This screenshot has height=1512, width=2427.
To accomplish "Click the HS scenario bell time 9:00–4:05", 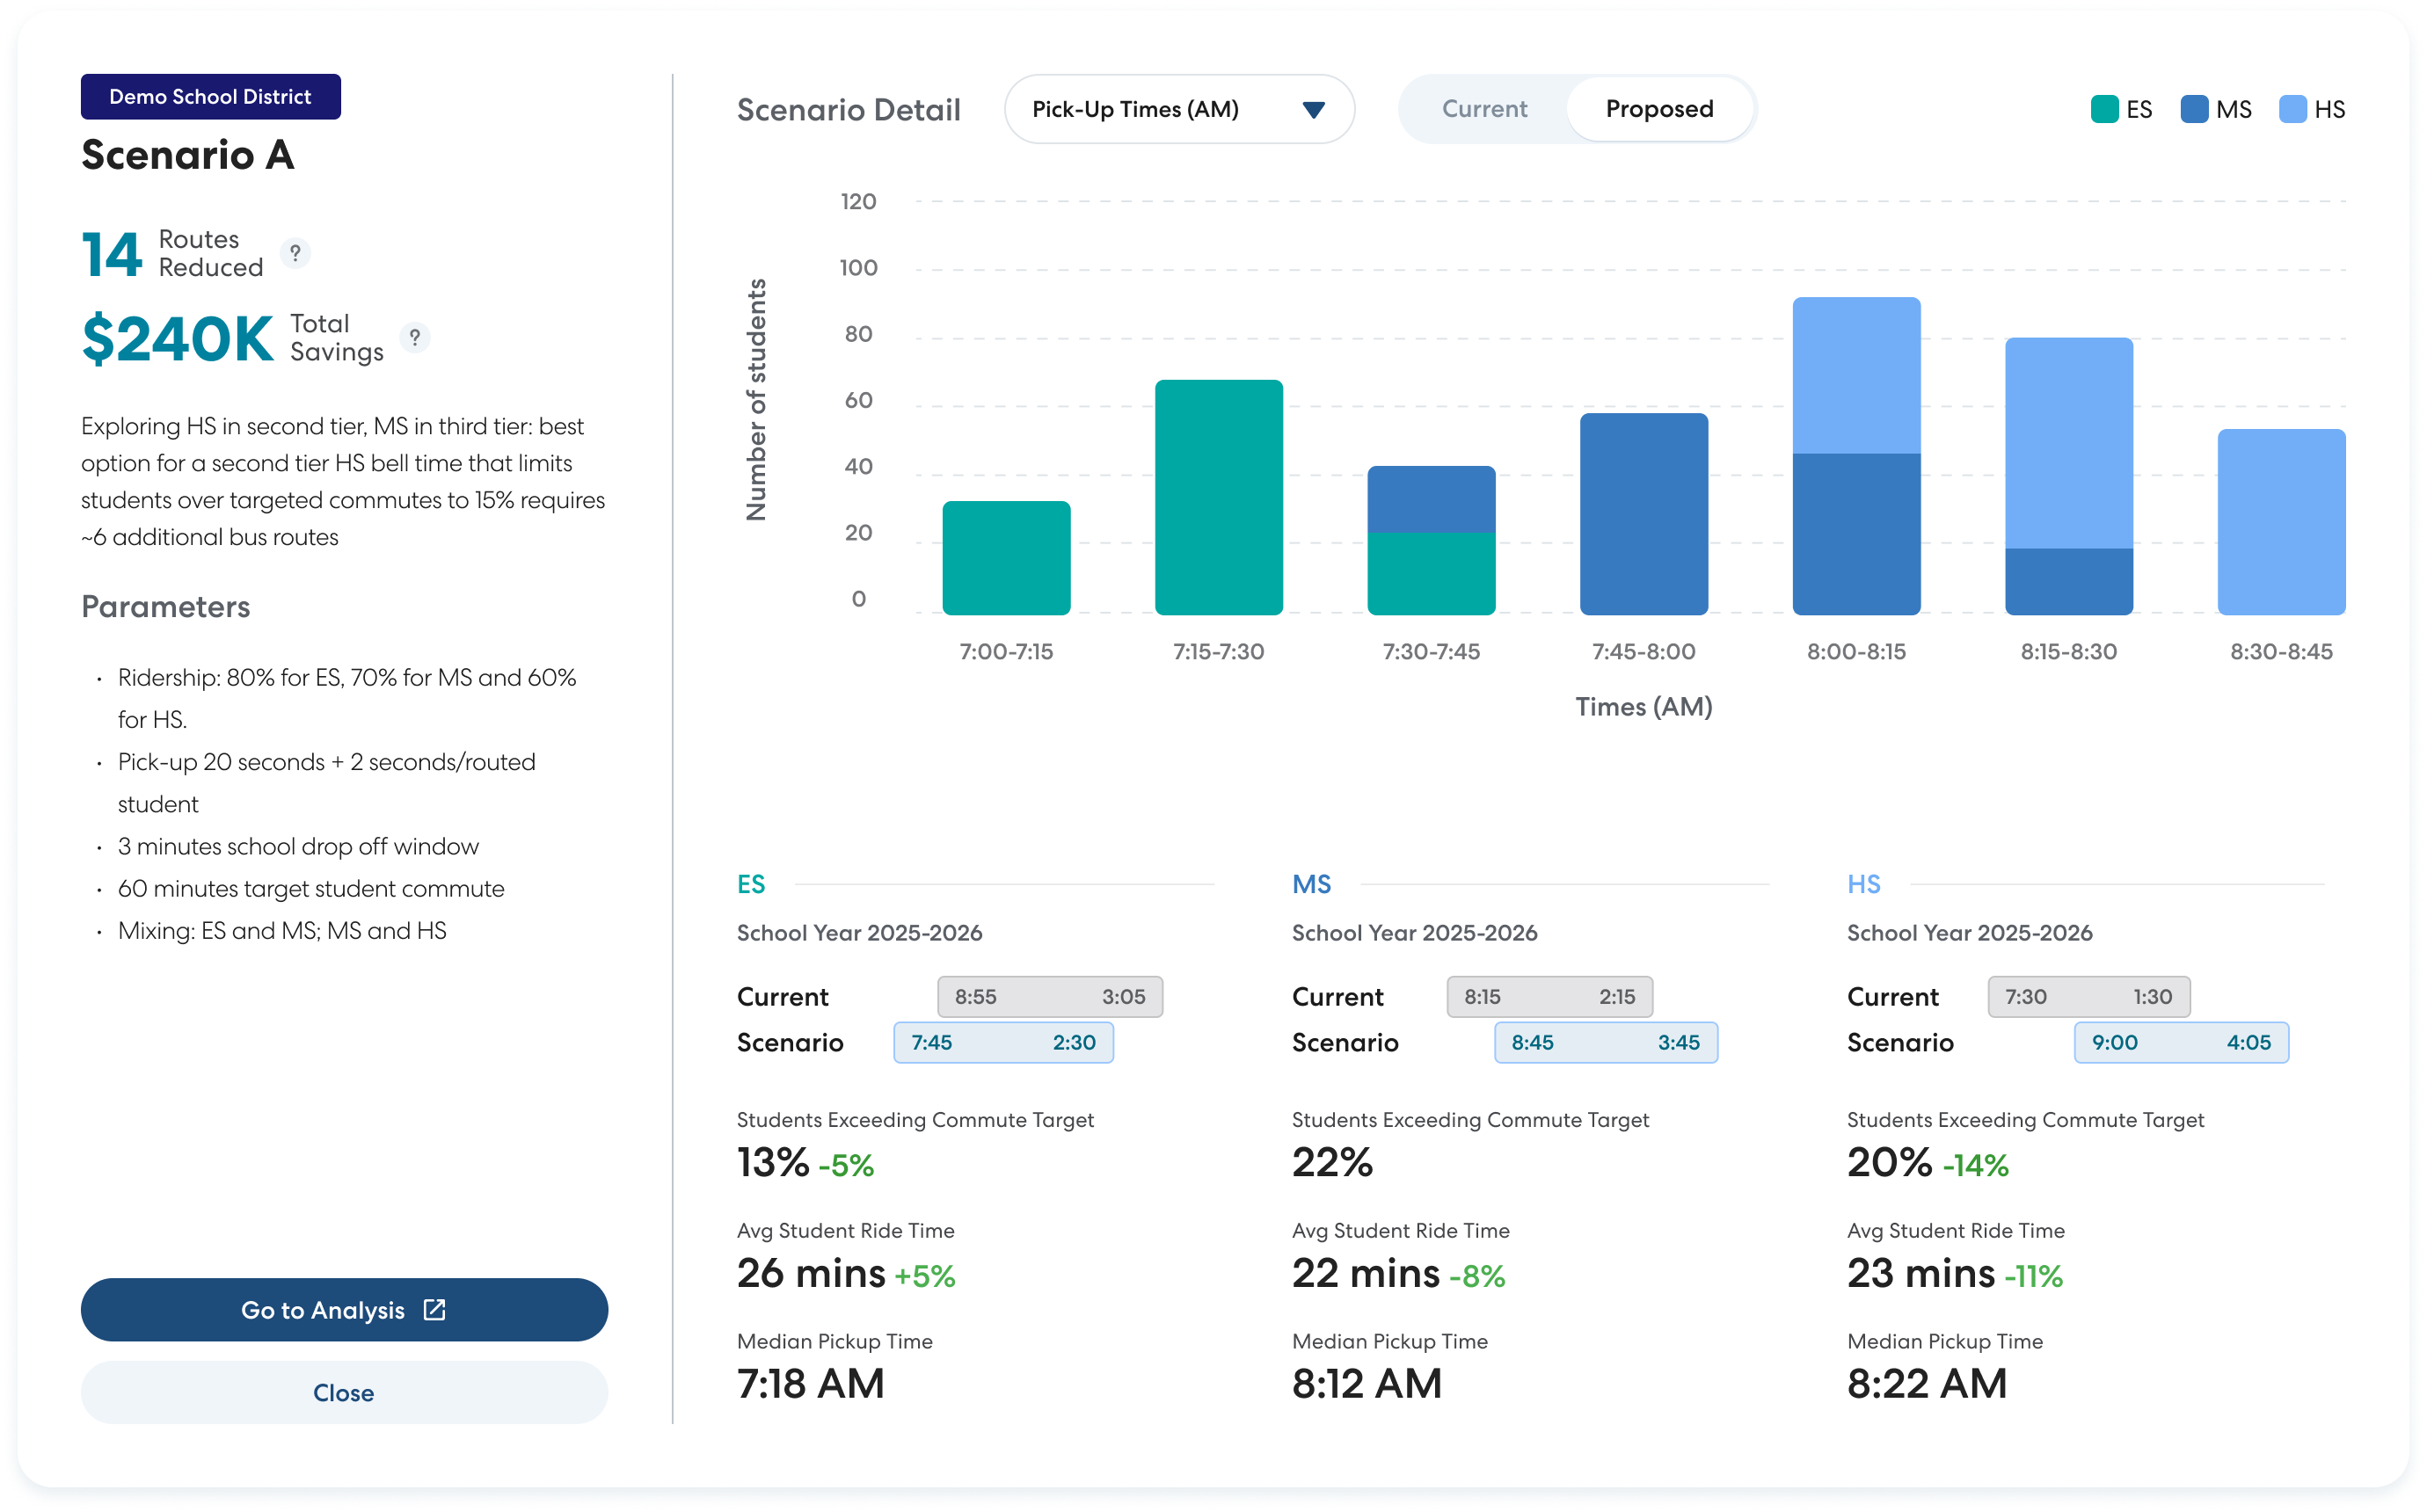I will (2180, 1042).
